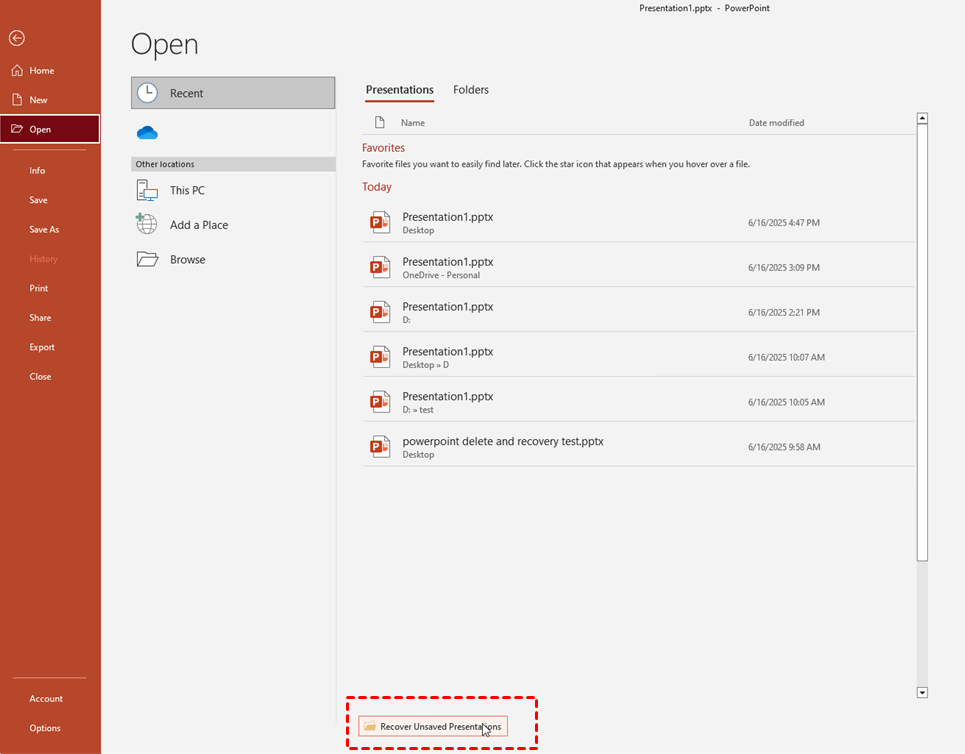Click icon of powerpoint delete and recovery test.pptx
The height and width of the screenshot is (754, 965).
pyautogui.click(x=380, y=447)
